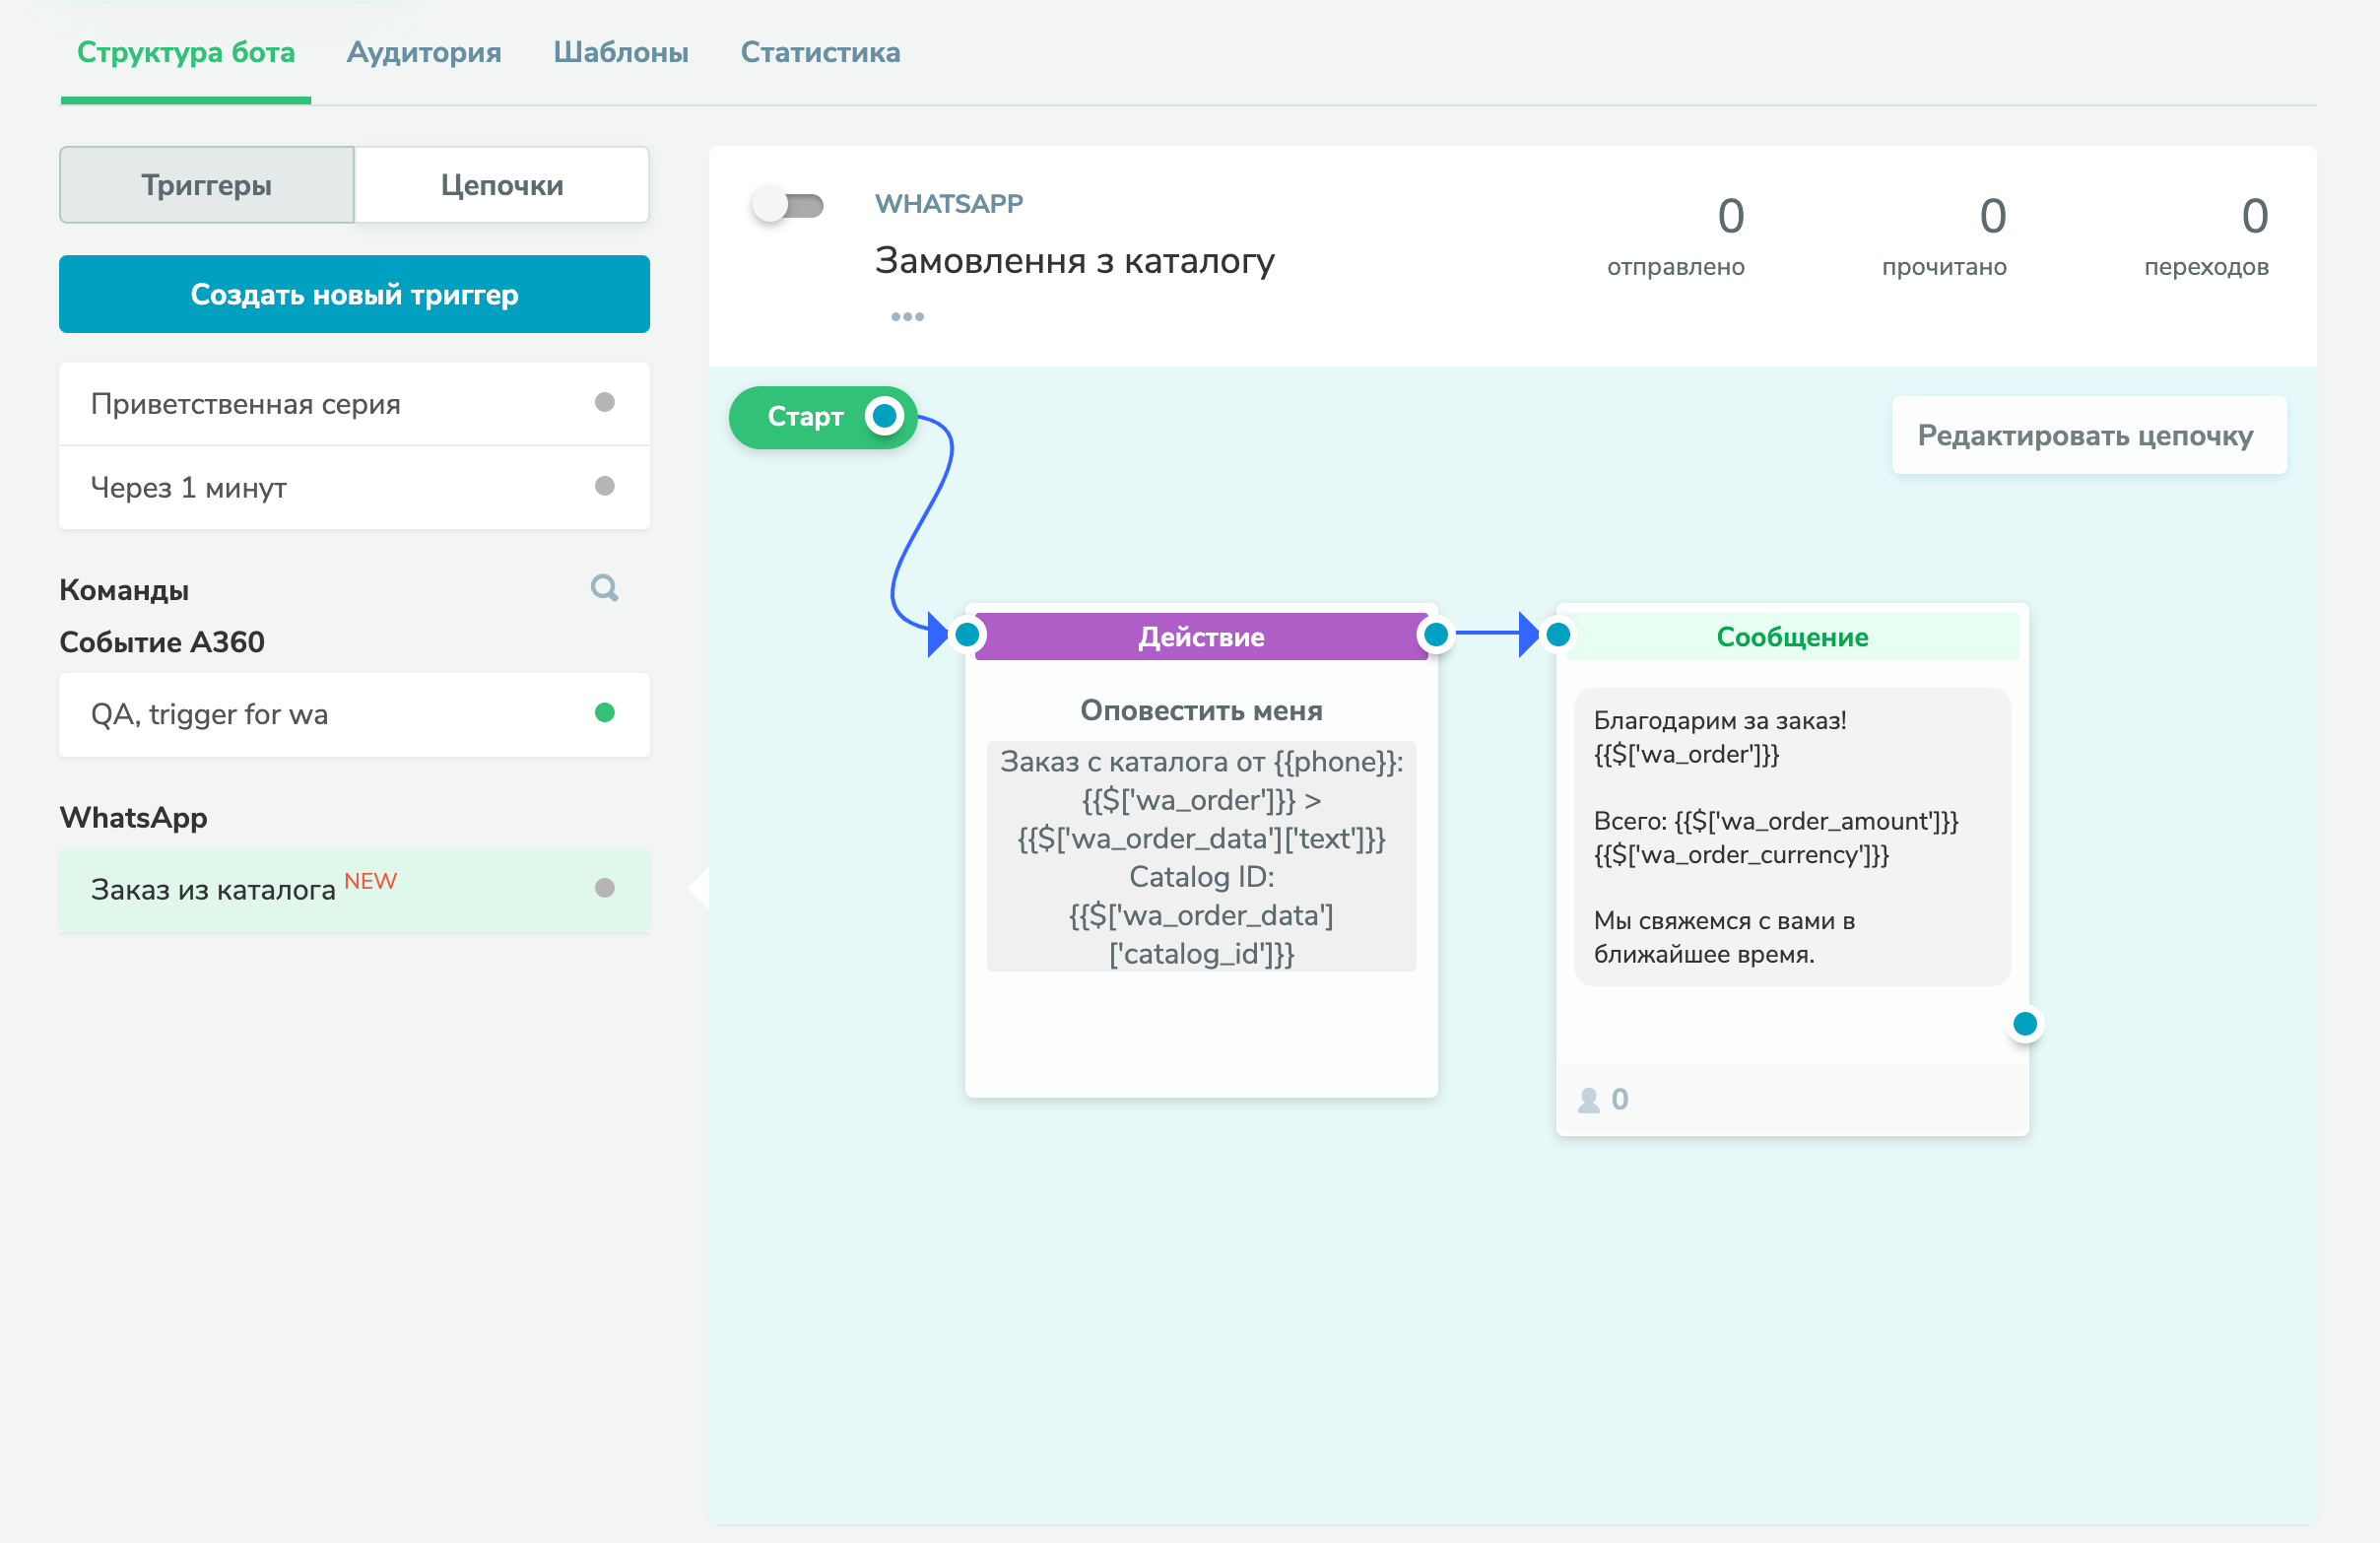
Task: Click the subscriber count person icon
Action: click(1588, 1100)
